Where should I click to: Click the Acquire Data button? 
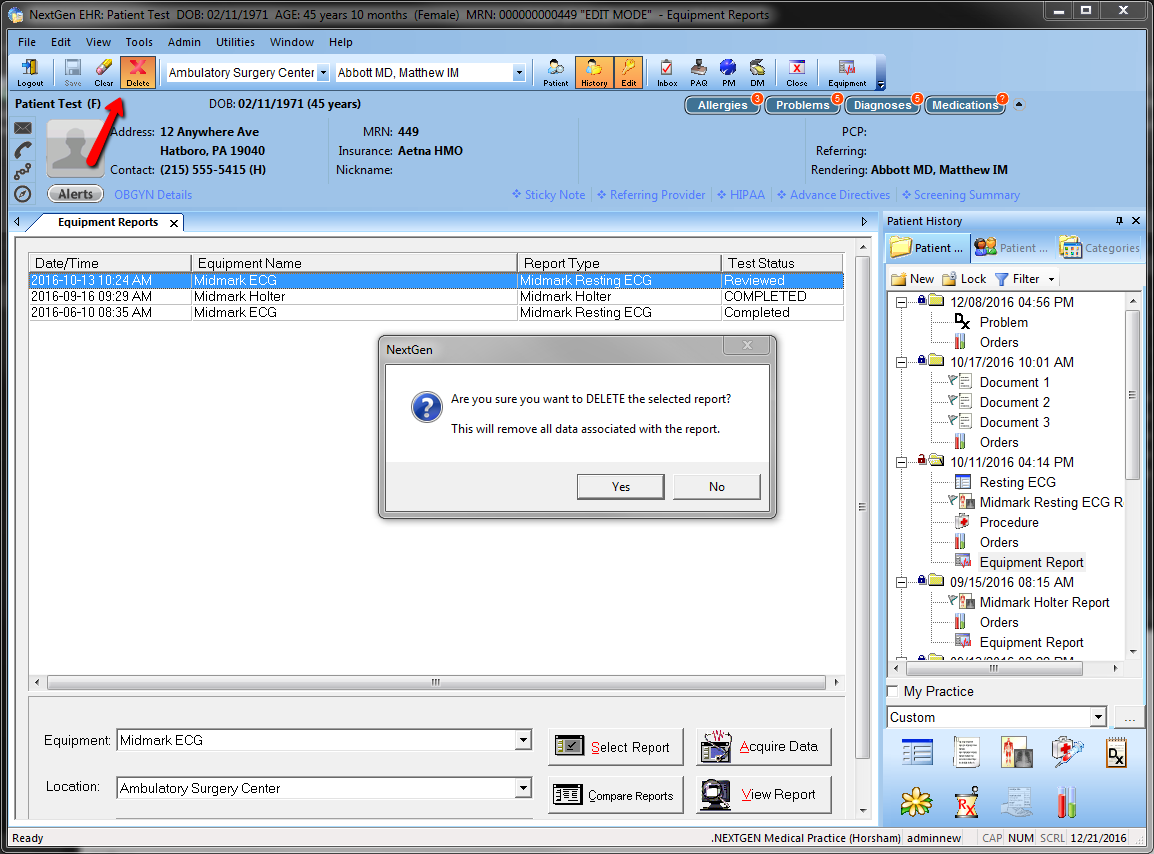click(763, 747)
